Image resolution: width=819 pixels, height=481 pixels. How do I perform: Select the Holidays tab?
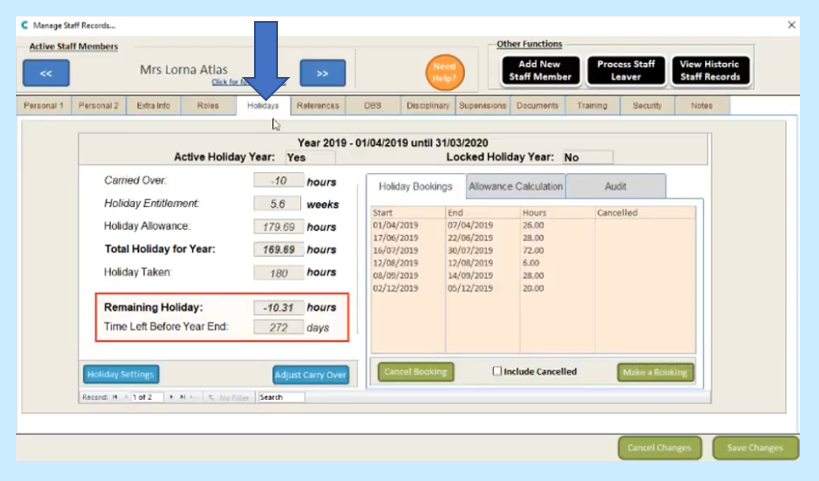point(263,105)
